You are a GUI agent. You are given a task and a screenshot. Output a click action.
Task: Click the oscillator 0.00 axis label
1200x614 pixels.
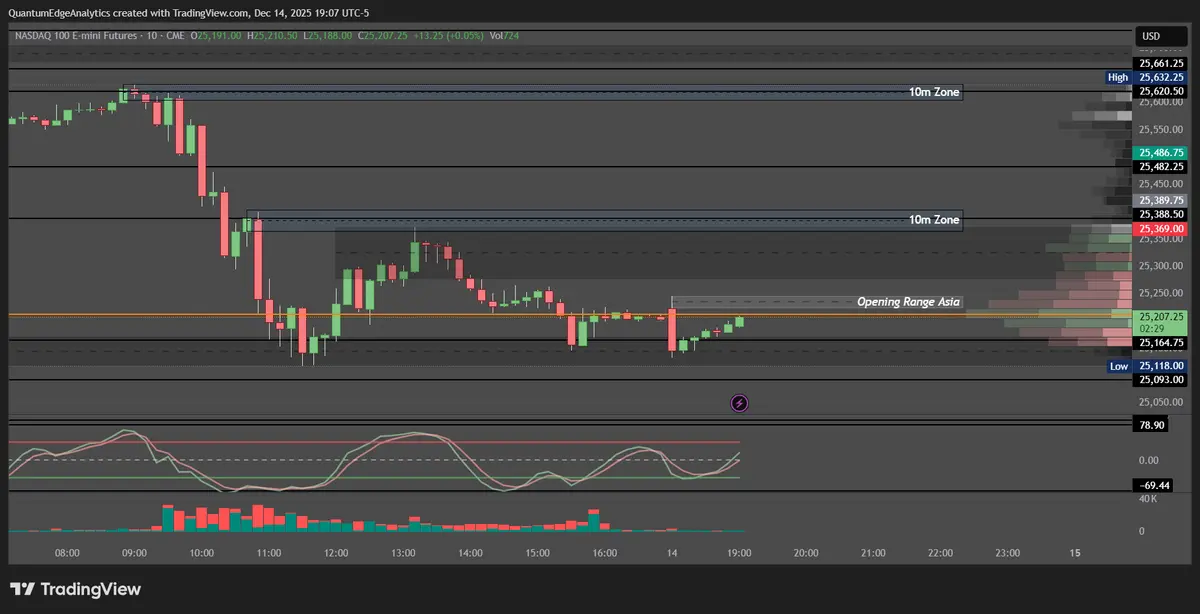(x=1148, y=460)
